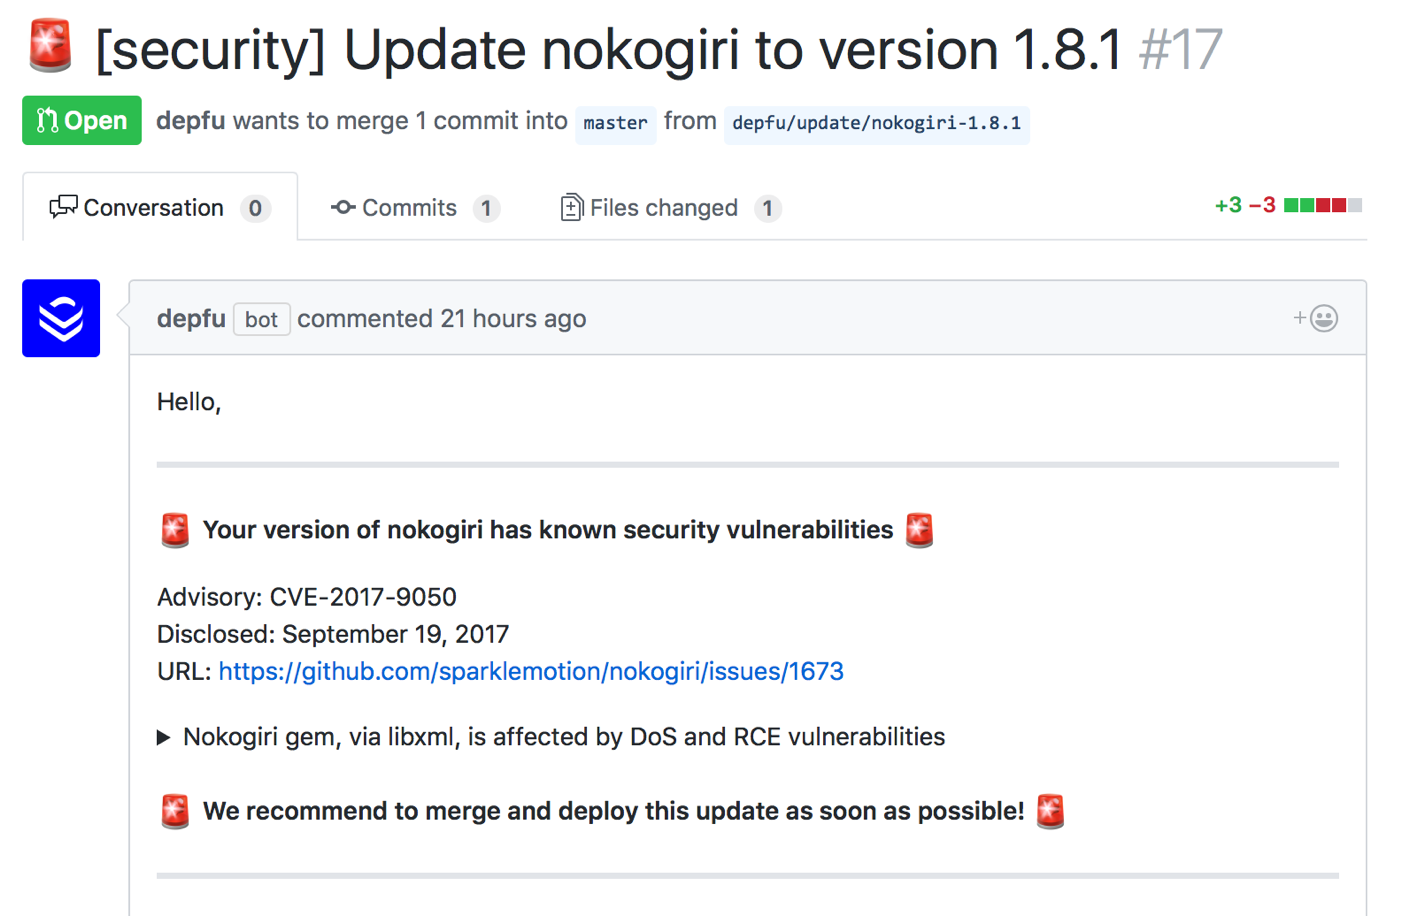This screenshot has width=1402, height=916.
Task: Click the Files changed diff icon
Action: pos(571,207)
